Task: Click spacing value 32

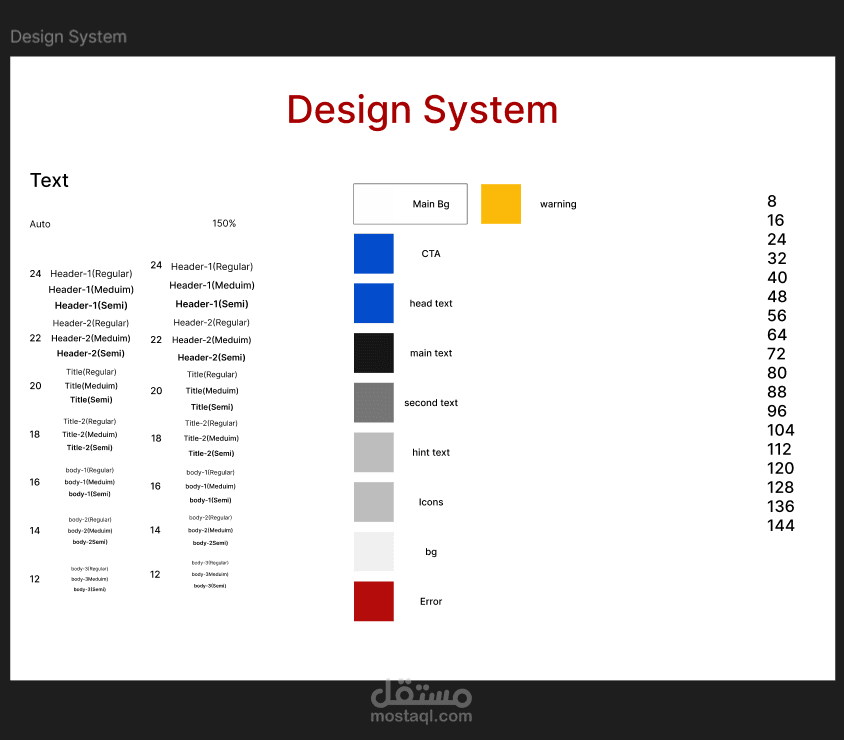Action: click(777, 258)
